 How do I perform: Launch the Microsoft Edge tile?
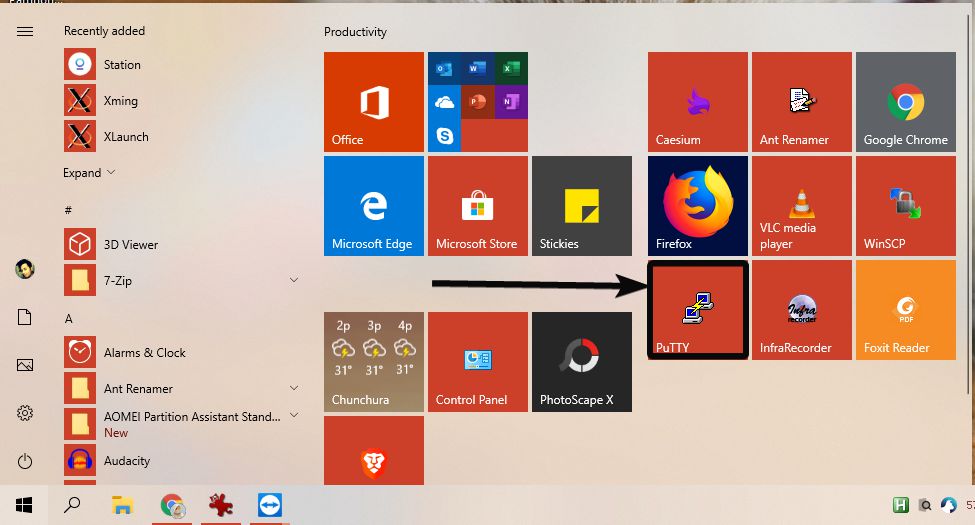pyautogui.click(x=374, y=206)
